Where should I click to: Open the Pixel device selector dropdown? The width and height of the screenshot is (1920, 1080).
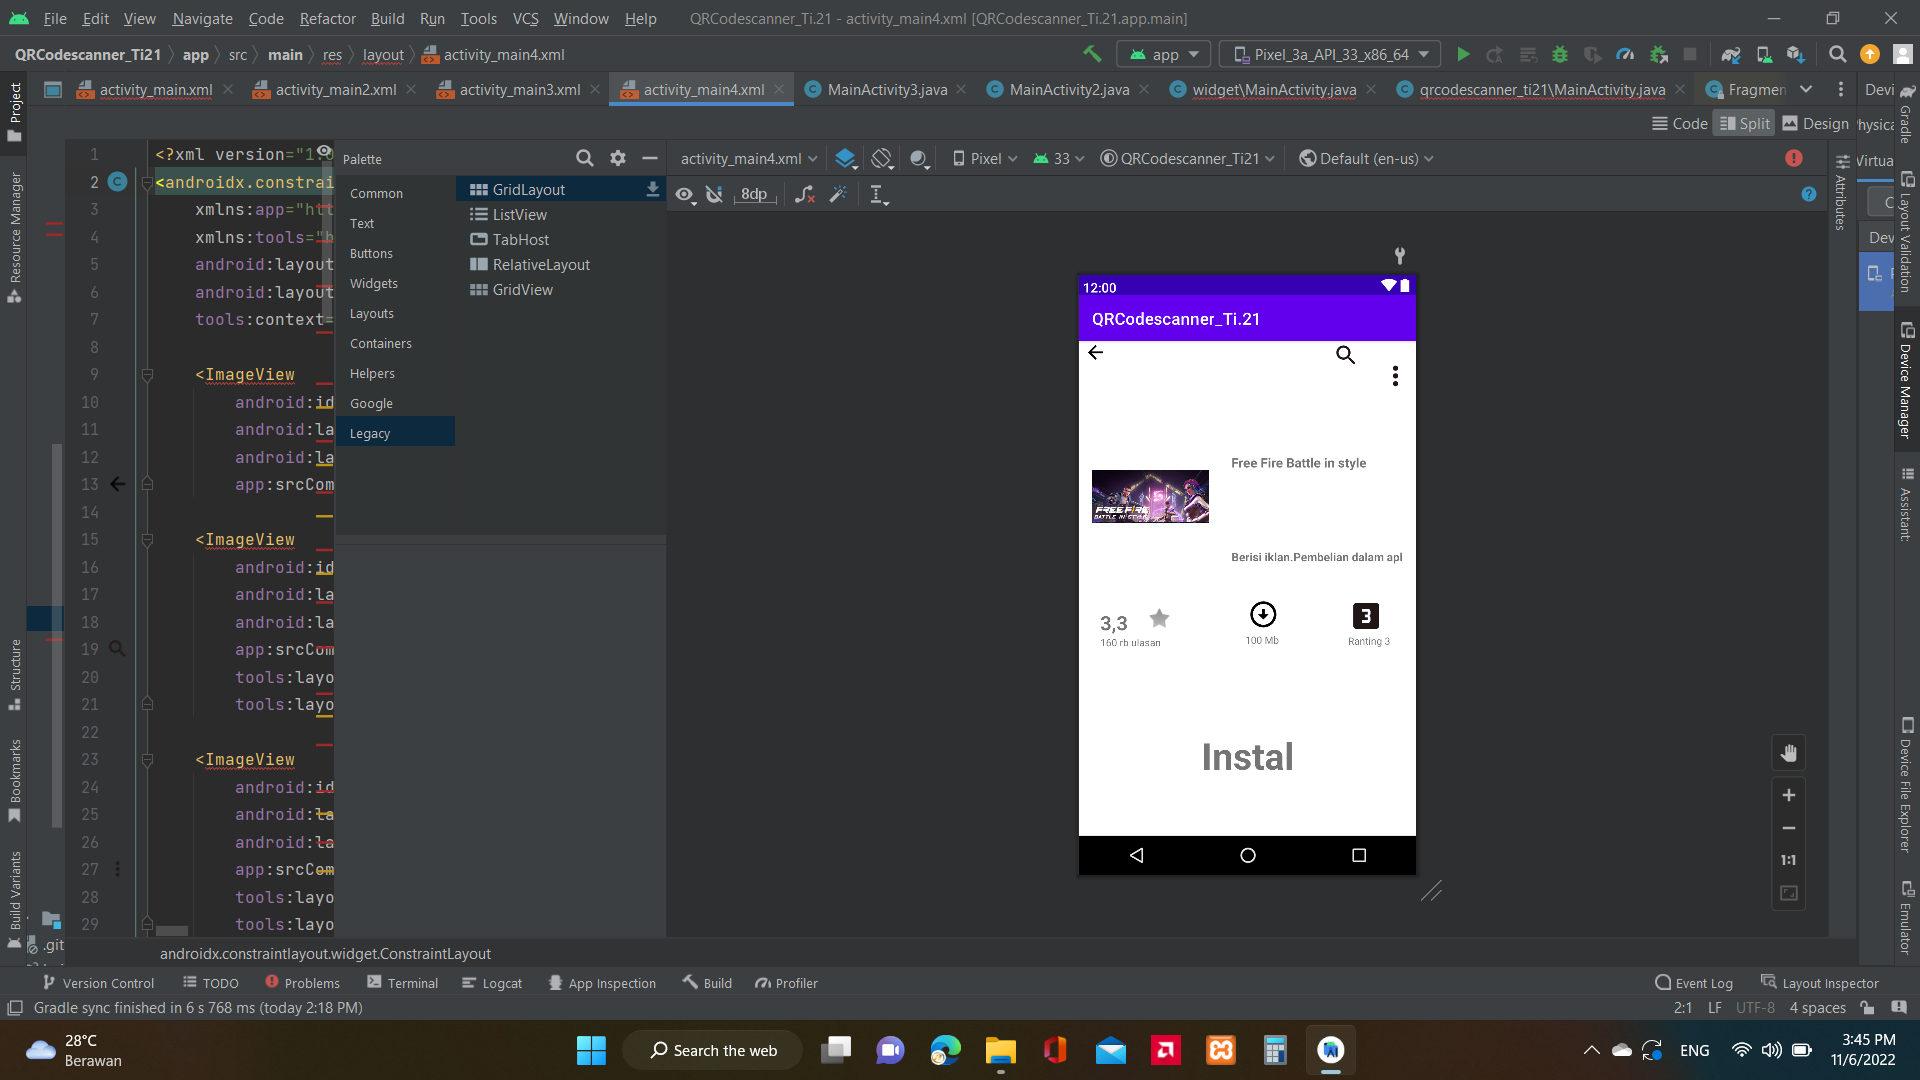[x=985, y=158]
